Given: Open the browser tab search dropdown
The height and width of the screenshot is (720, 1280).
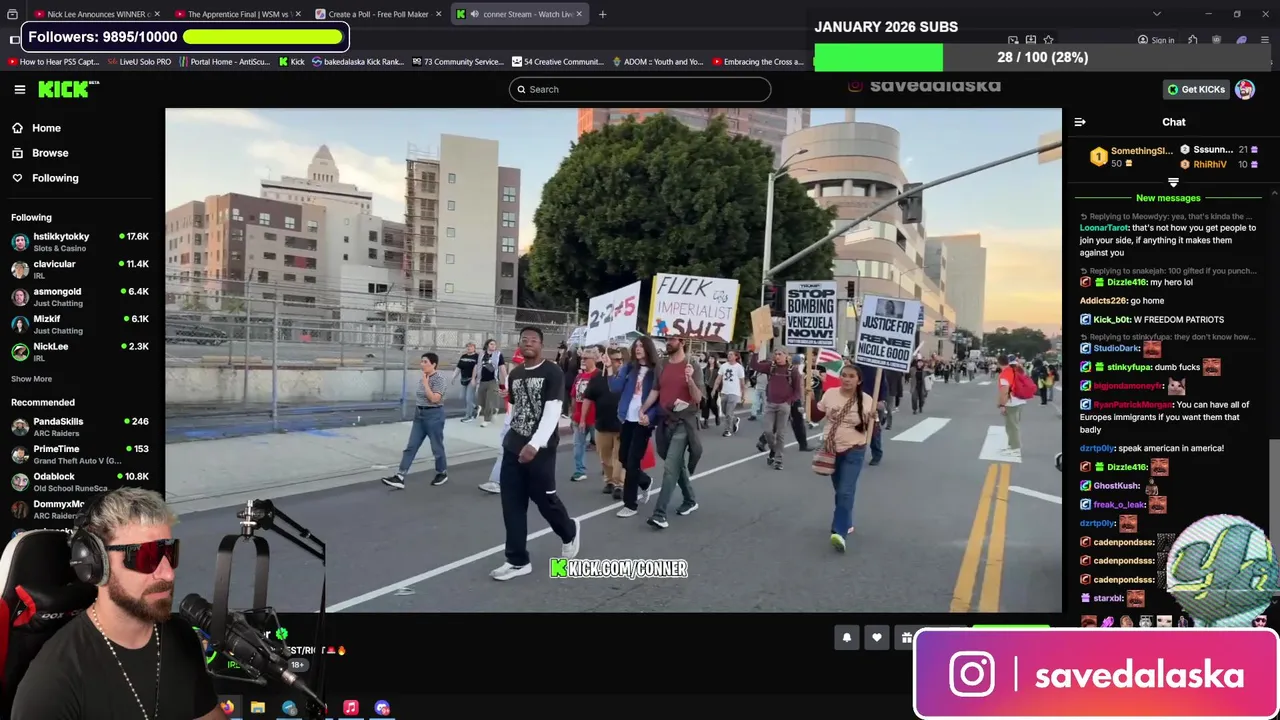Looking at the screenshot, I should point(1157,14).
